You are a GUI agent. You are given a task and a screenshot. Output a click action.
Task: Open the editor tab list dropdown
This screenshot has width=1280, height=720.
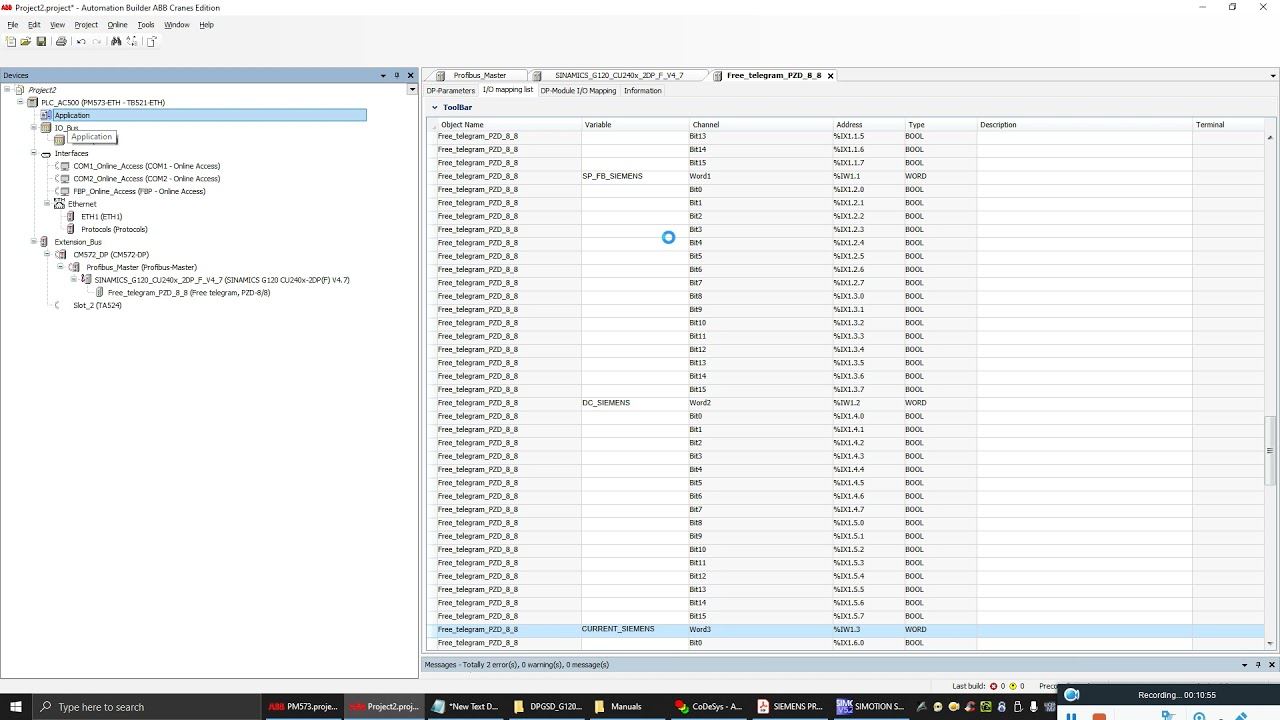coord(1272,75)
